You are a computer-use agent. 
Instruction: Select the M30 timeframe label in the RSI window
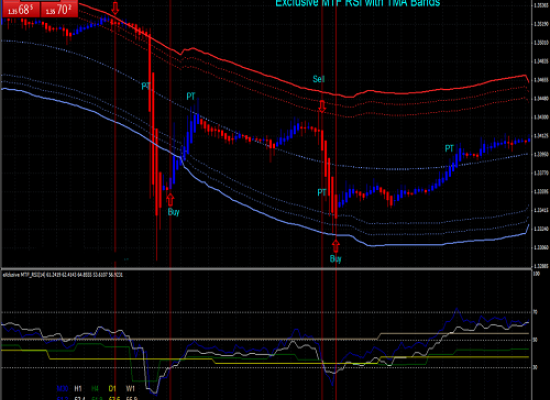coord(62,388)
